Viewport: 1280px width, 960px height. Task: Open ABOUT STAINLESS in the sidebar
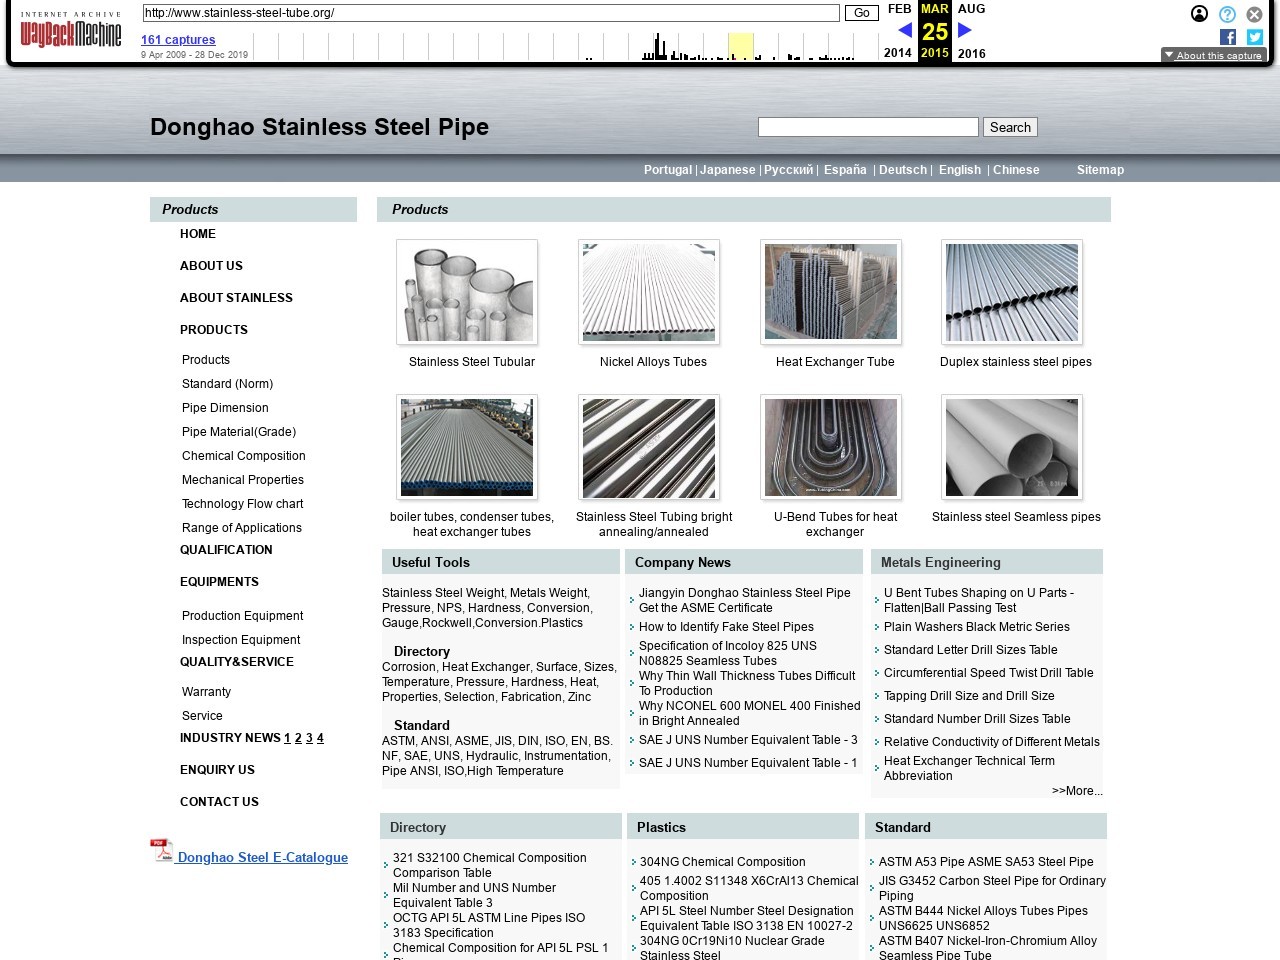(x=236, y=298)
